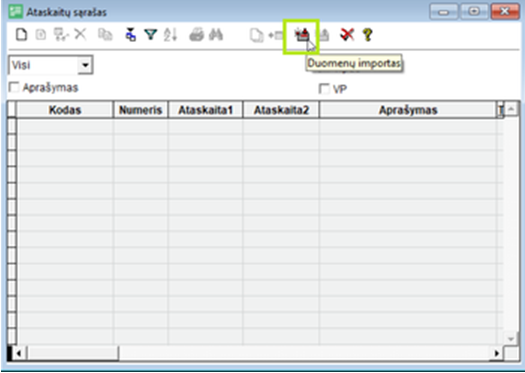
Task: Click the grayed data export icon
Action: click(324, 35)
